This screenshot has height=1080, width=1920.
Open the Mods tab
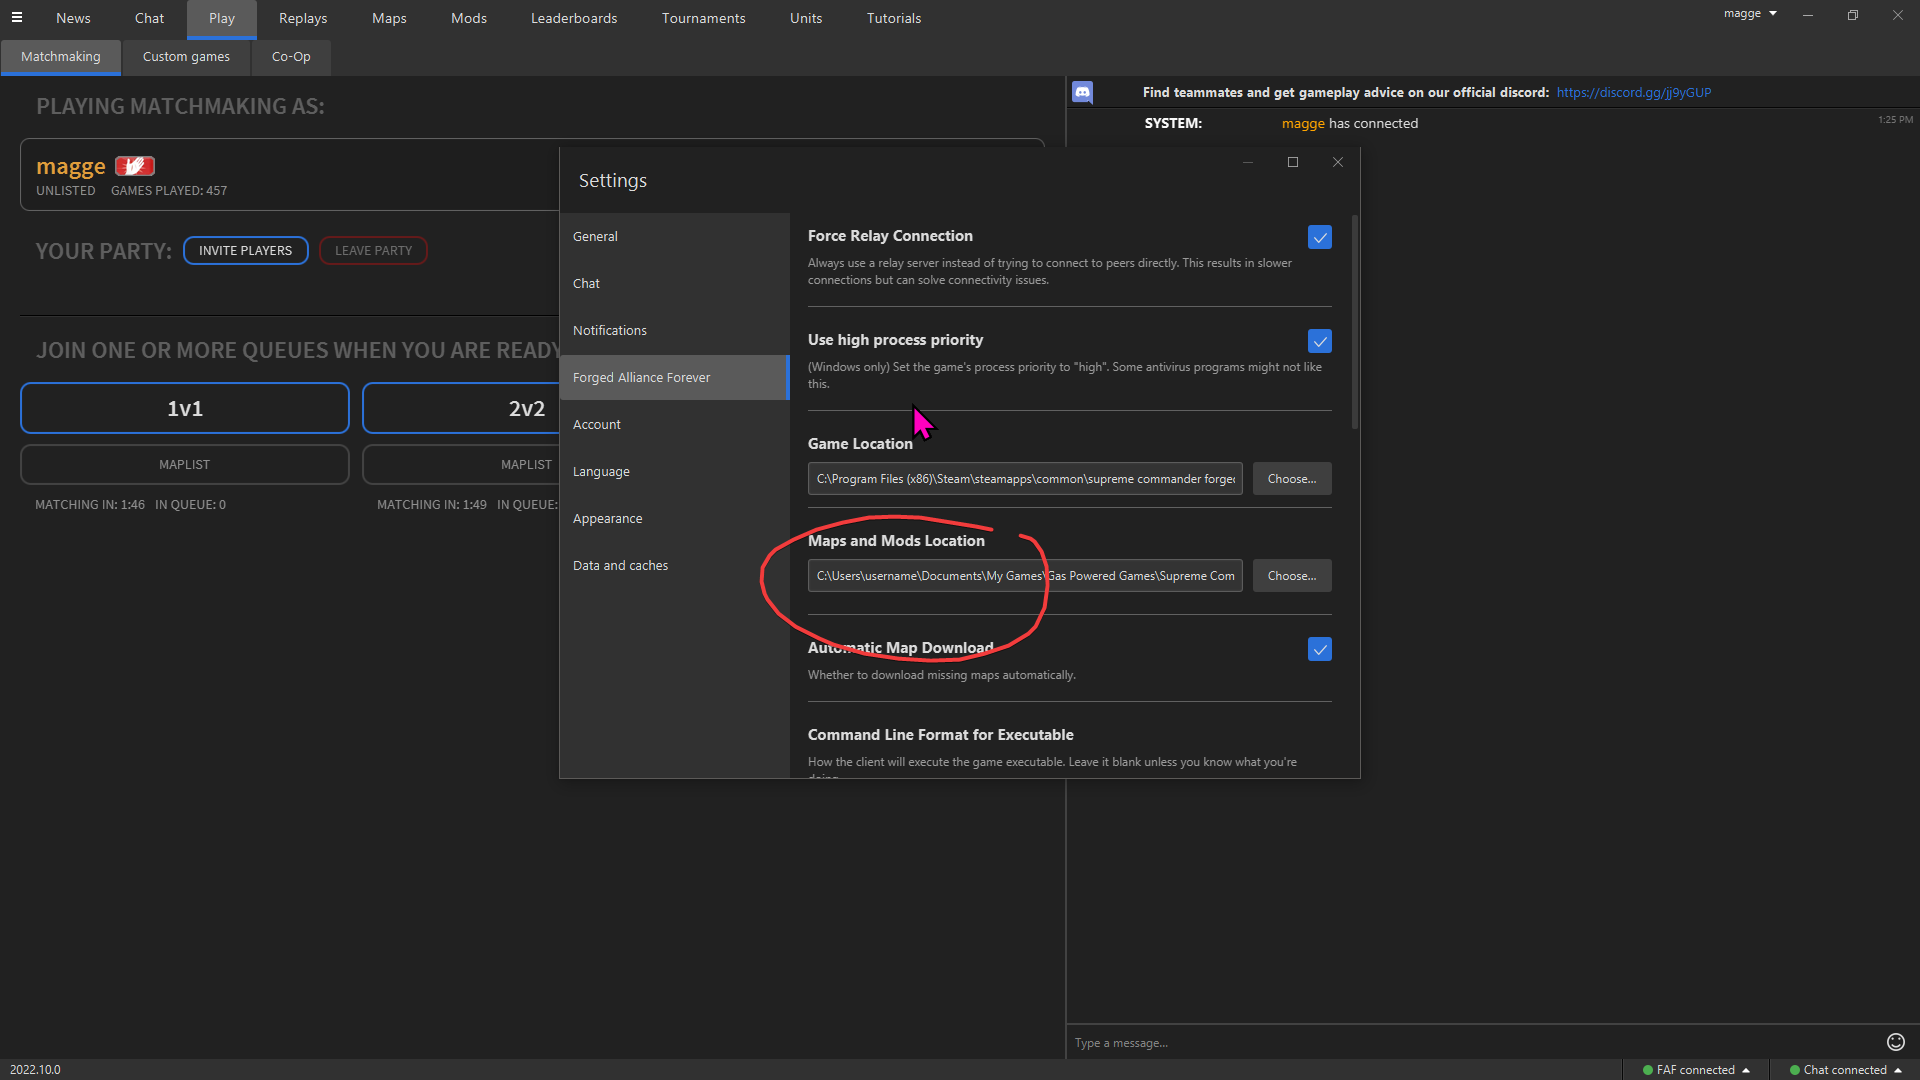(x=469, y=18)
